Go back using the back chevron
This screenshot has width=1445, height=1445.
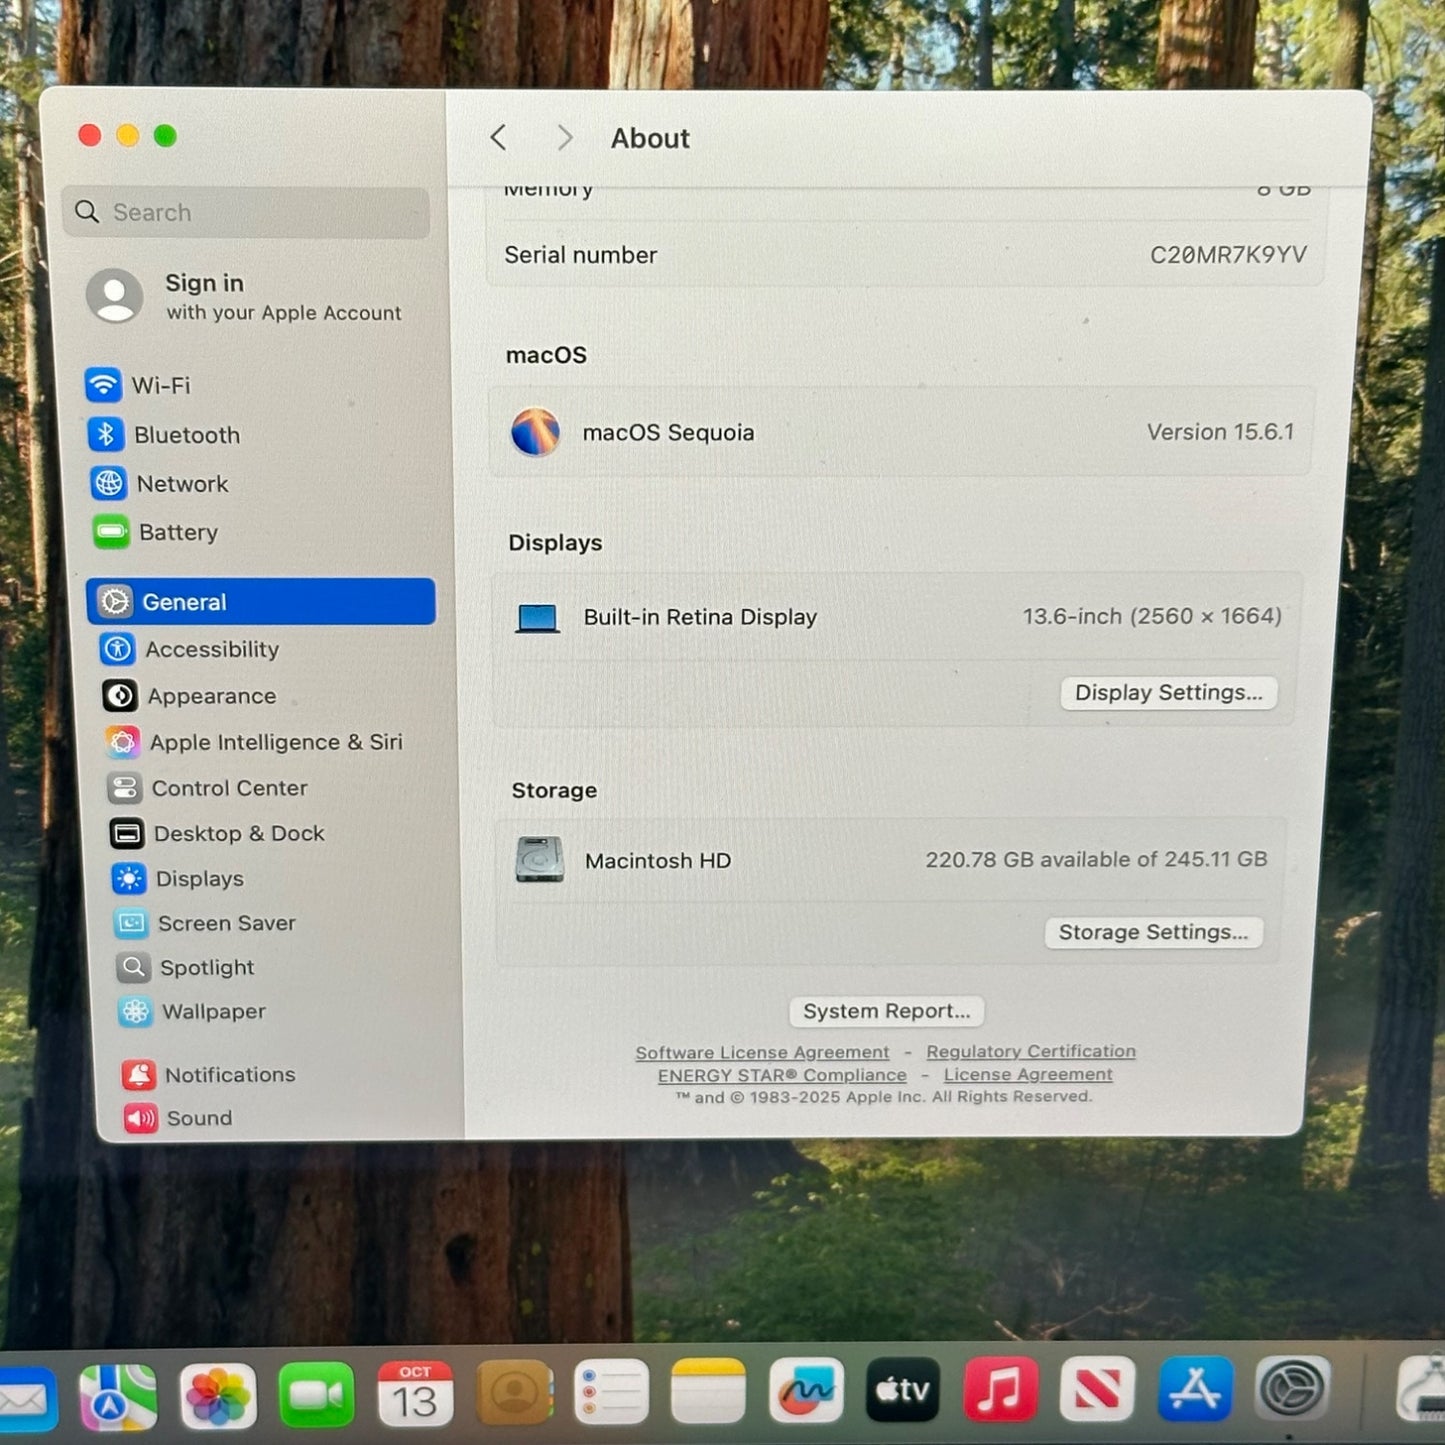499,138
